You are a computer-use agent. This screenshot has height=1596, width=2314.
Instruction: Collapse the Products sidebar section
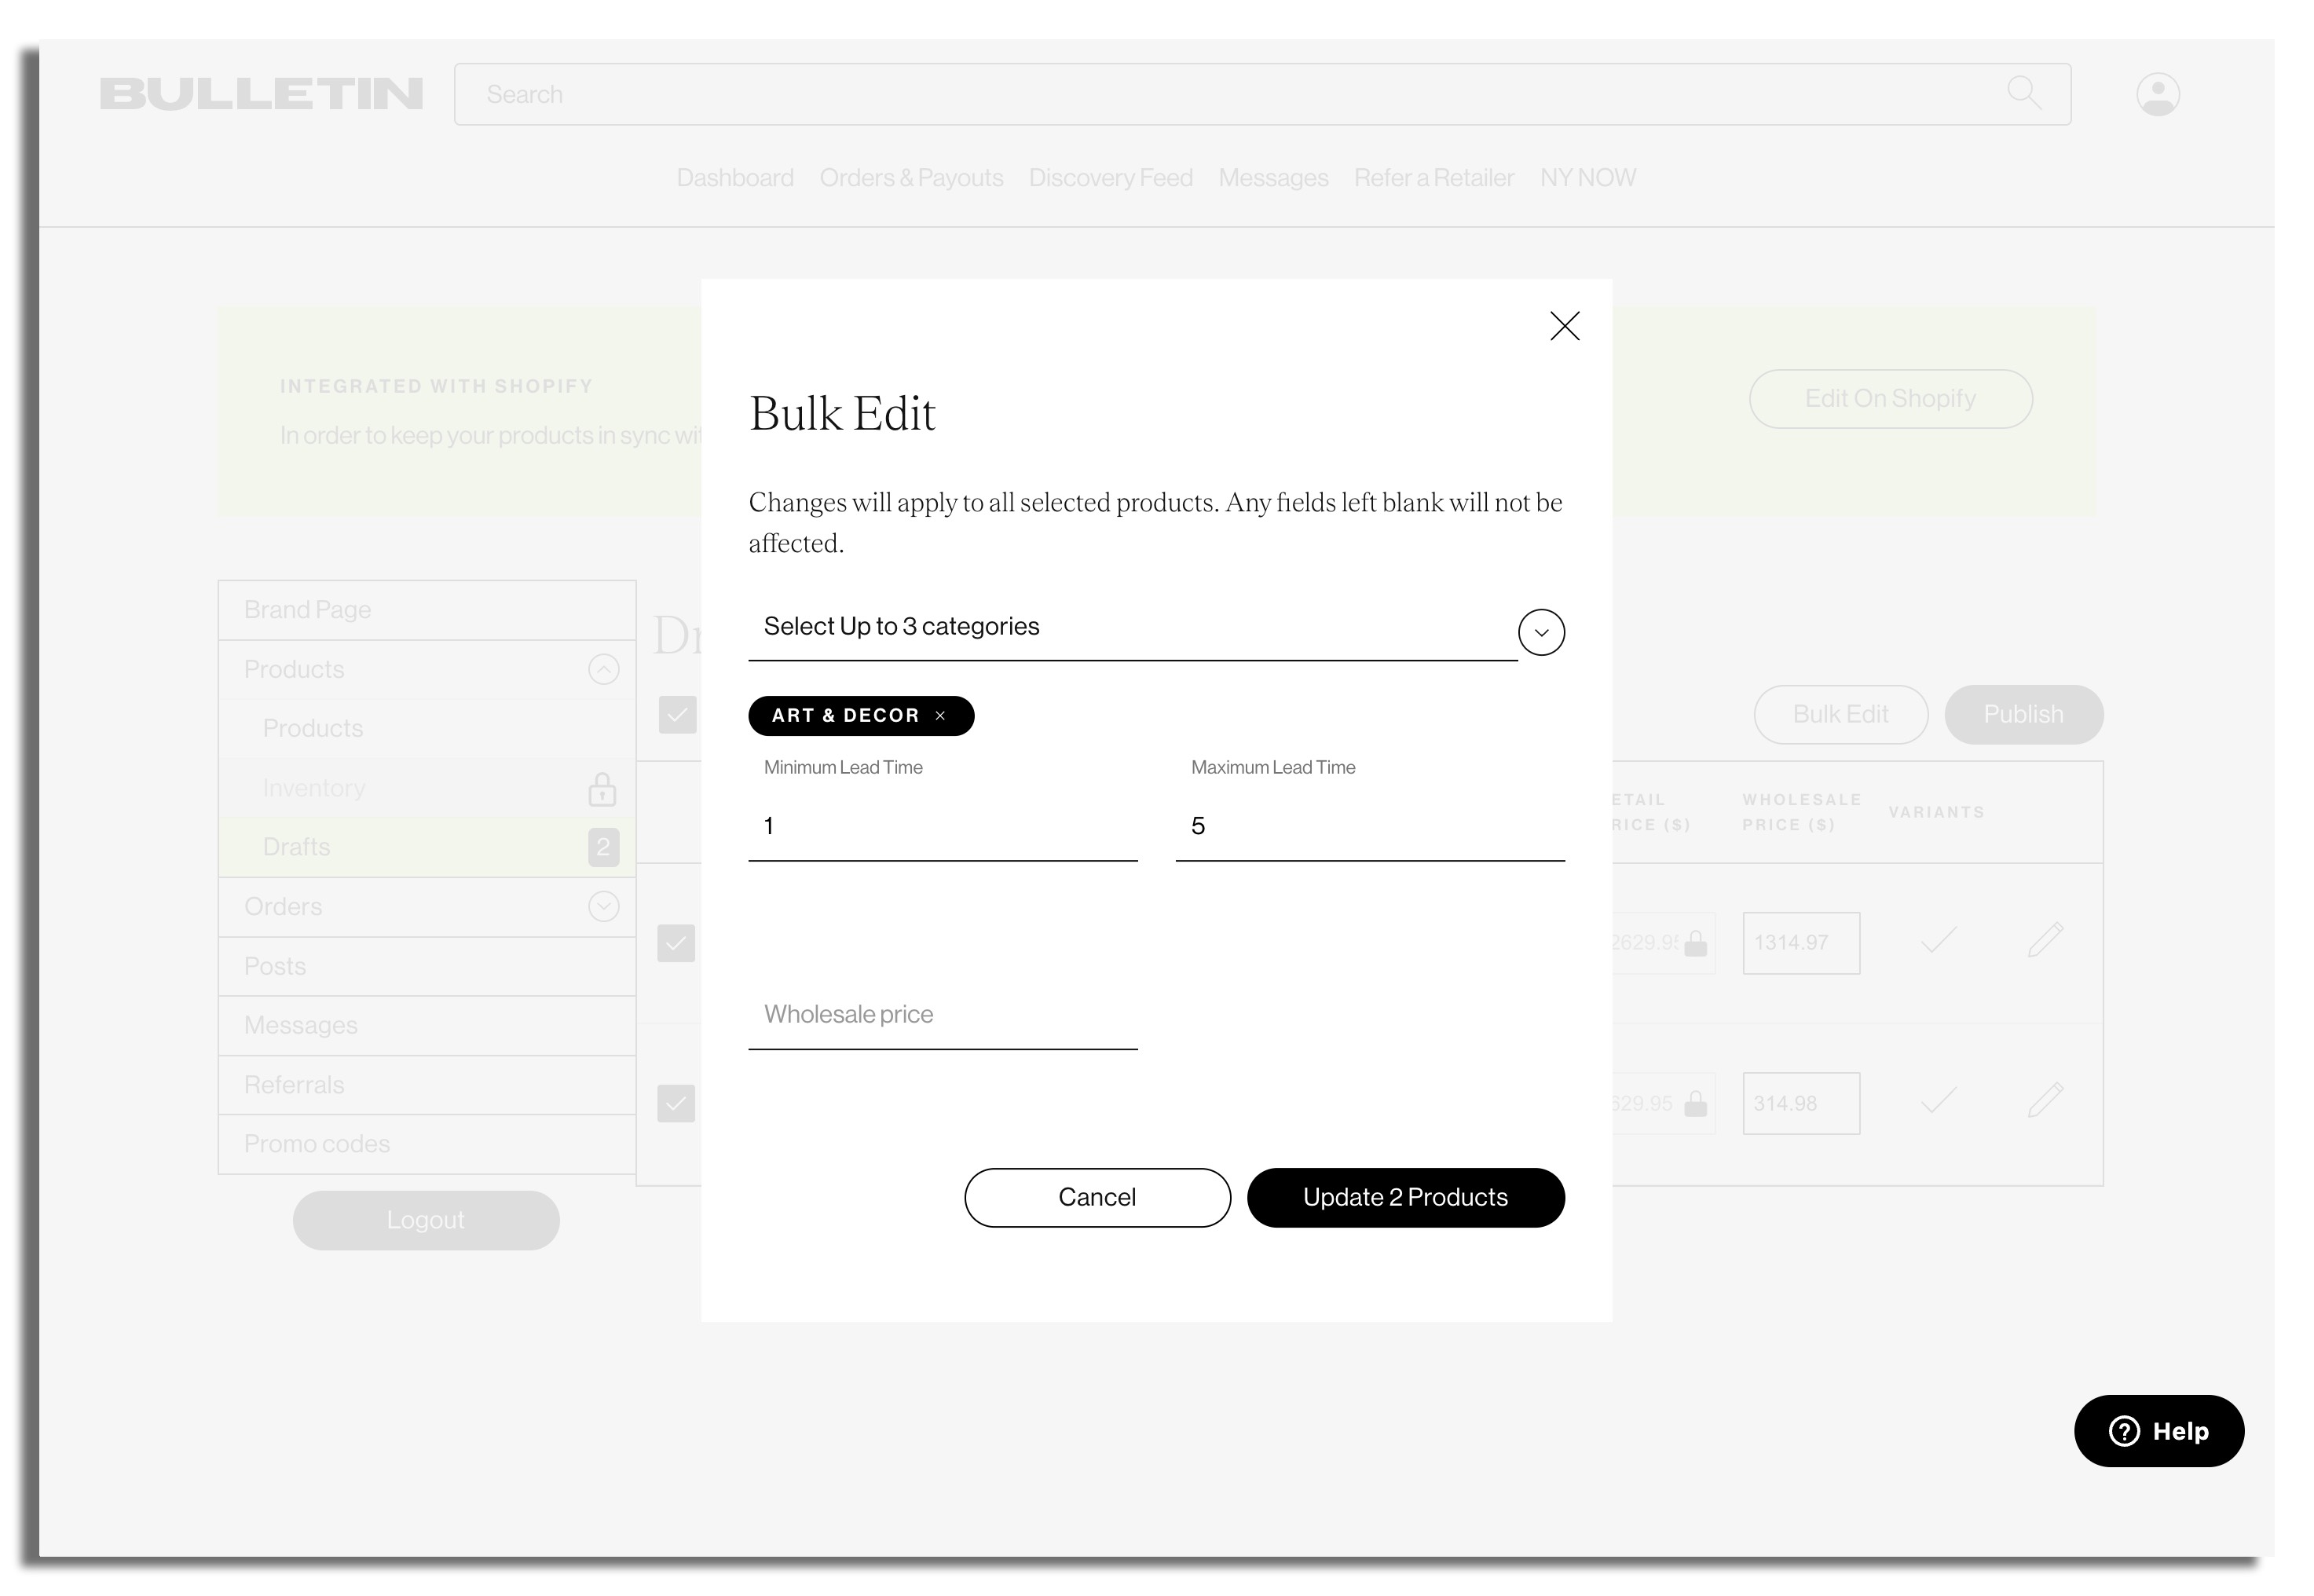tap(603, 669)
